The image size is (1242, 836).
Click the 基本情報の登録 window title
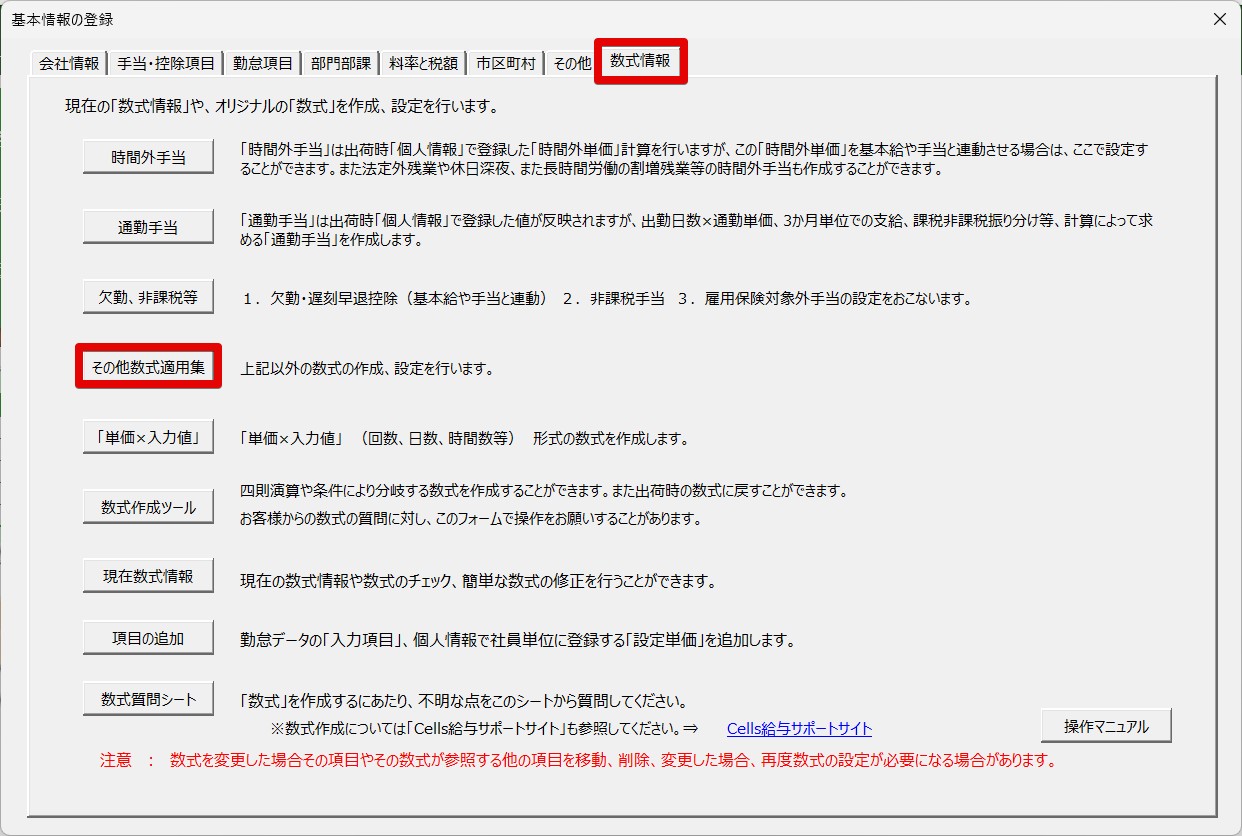(62, 20)
